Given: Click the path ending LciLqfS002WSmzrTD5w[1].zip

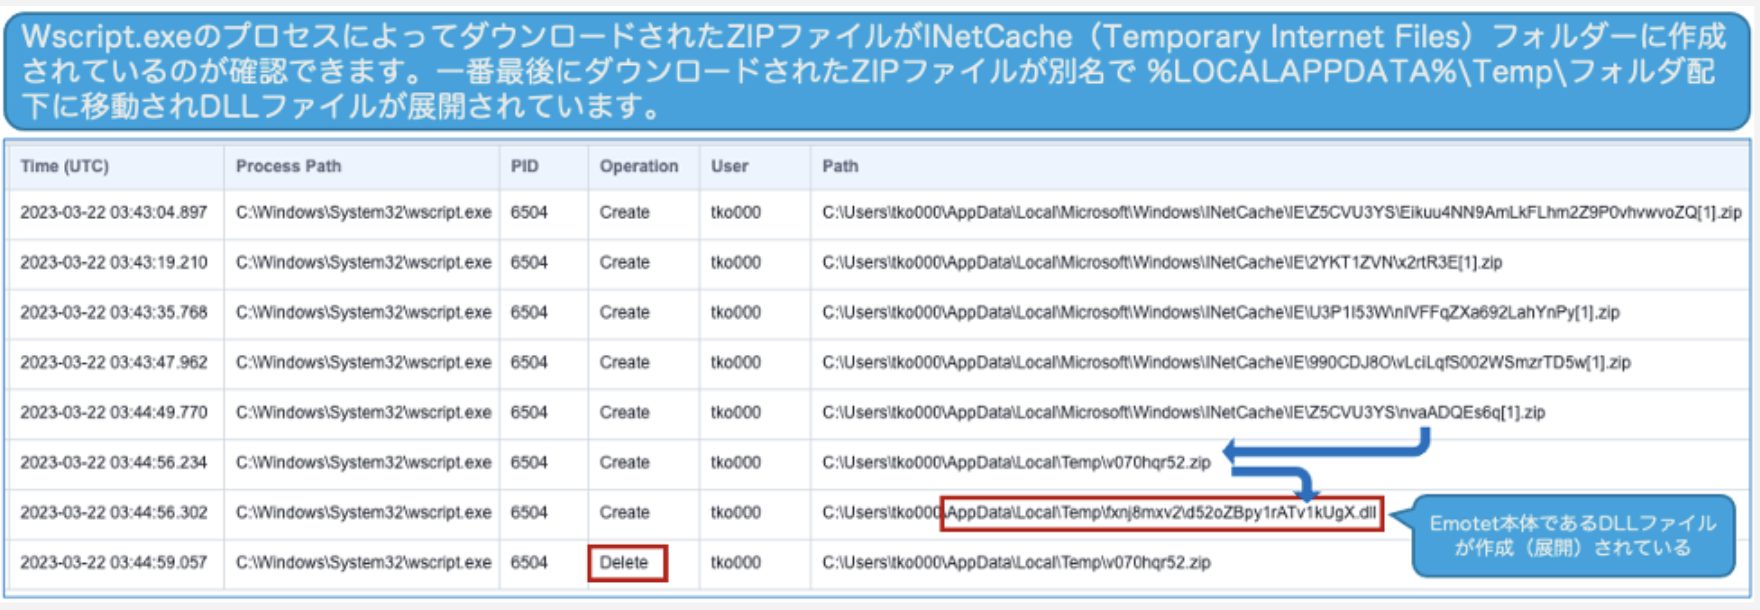Looking at the screenshot, I should [x=1226, y=362].
